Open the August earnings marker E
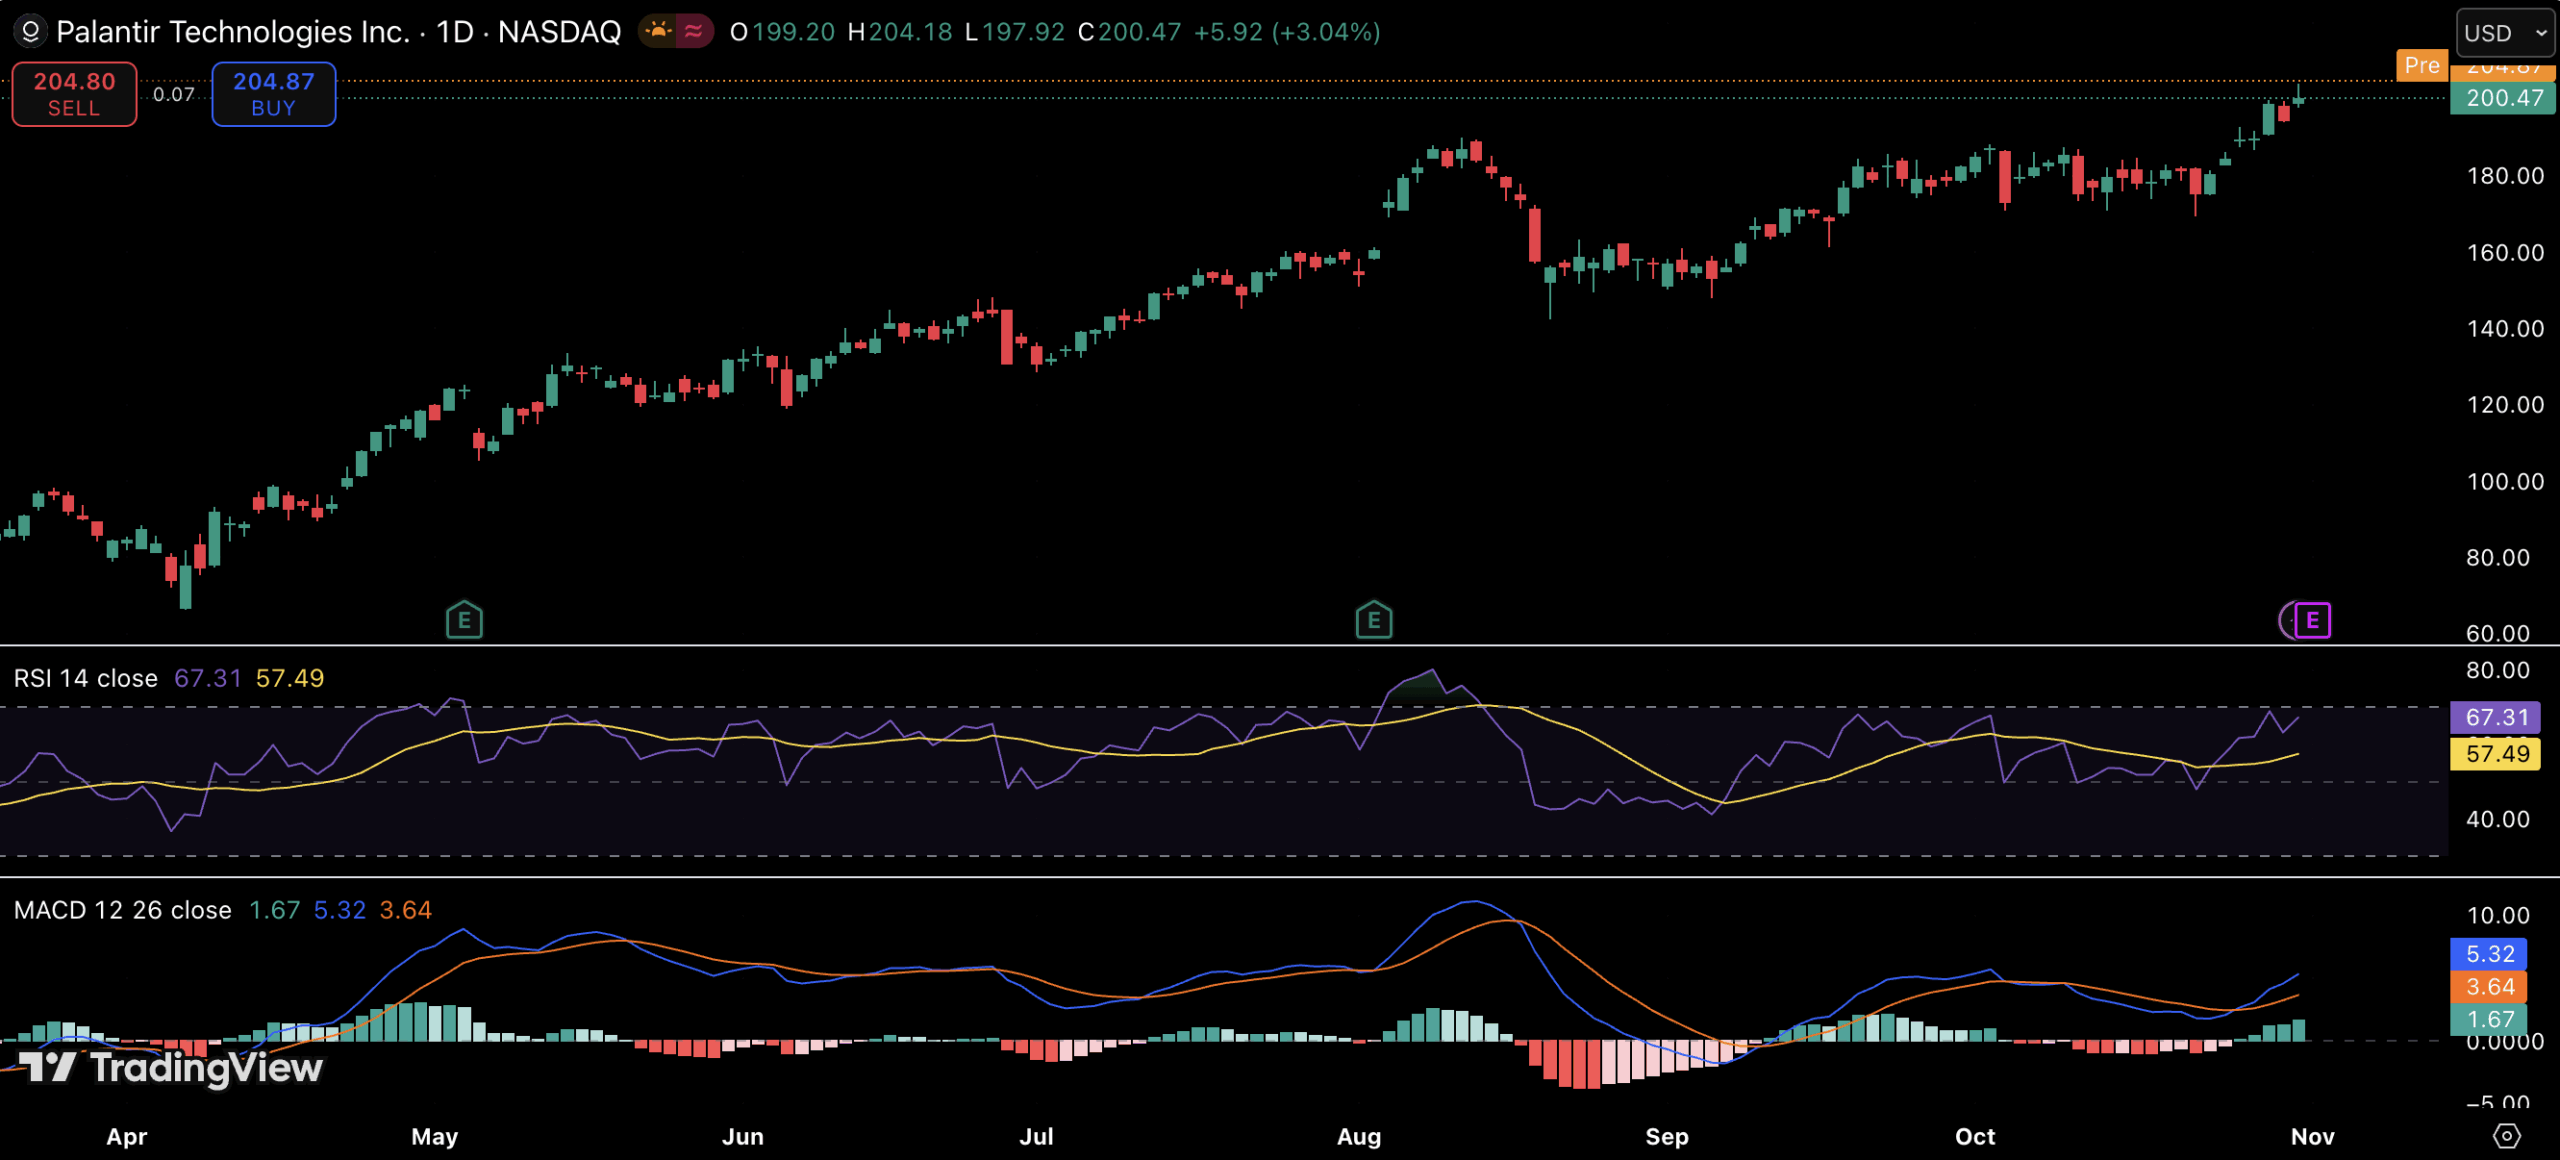 [1374, 621]
